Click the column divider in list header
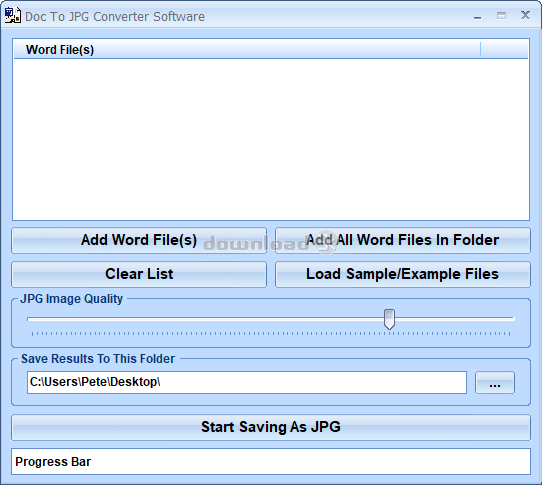542x485 pixels. (480, 50)
